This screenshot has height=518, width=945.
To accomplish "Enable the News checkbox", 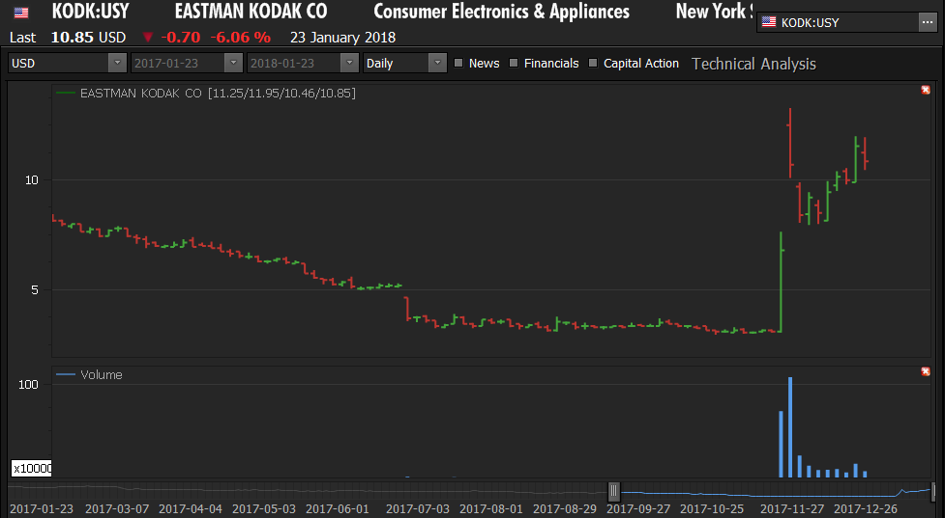I will coord(459,63).
